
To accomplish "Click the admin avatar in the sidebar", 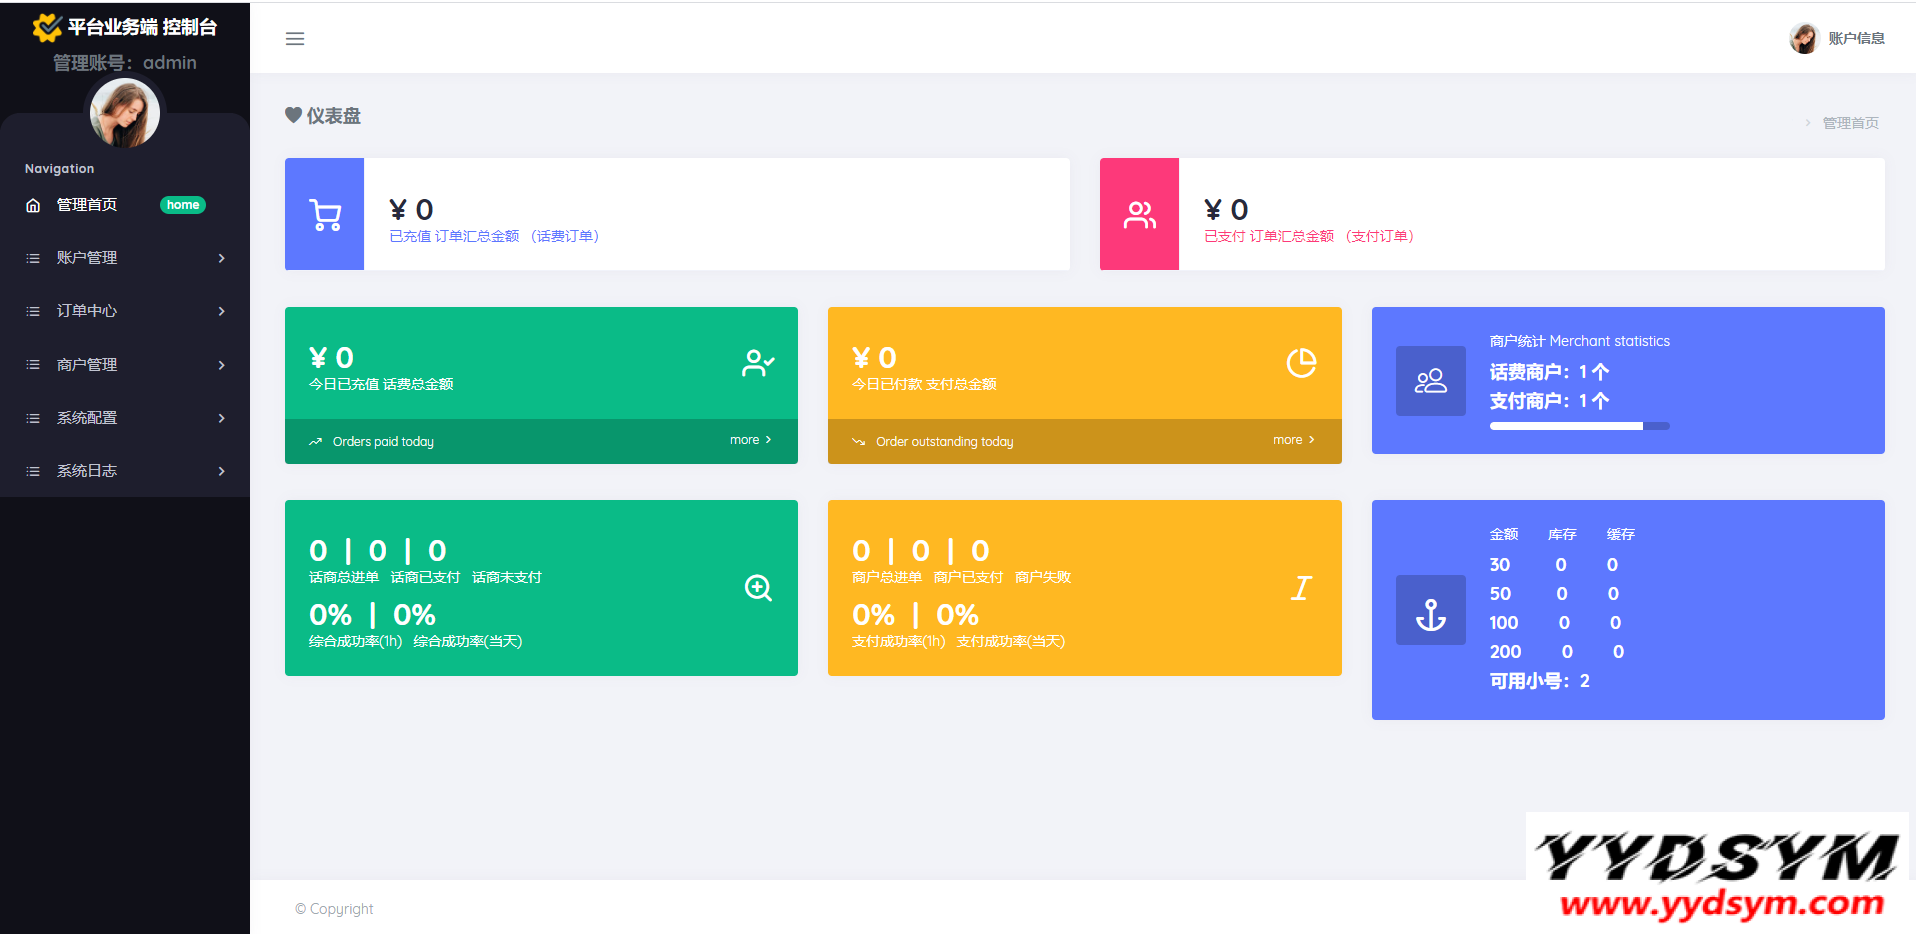I will pos(125,113).
